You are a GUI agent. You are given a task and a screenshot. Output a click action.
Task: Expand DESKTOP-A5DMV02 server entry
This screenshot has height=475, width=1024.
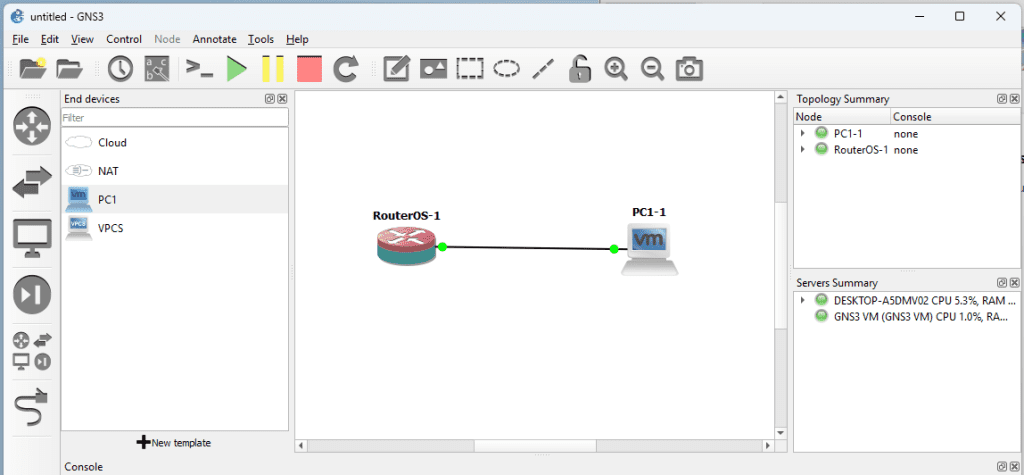[x=802, y=300]
